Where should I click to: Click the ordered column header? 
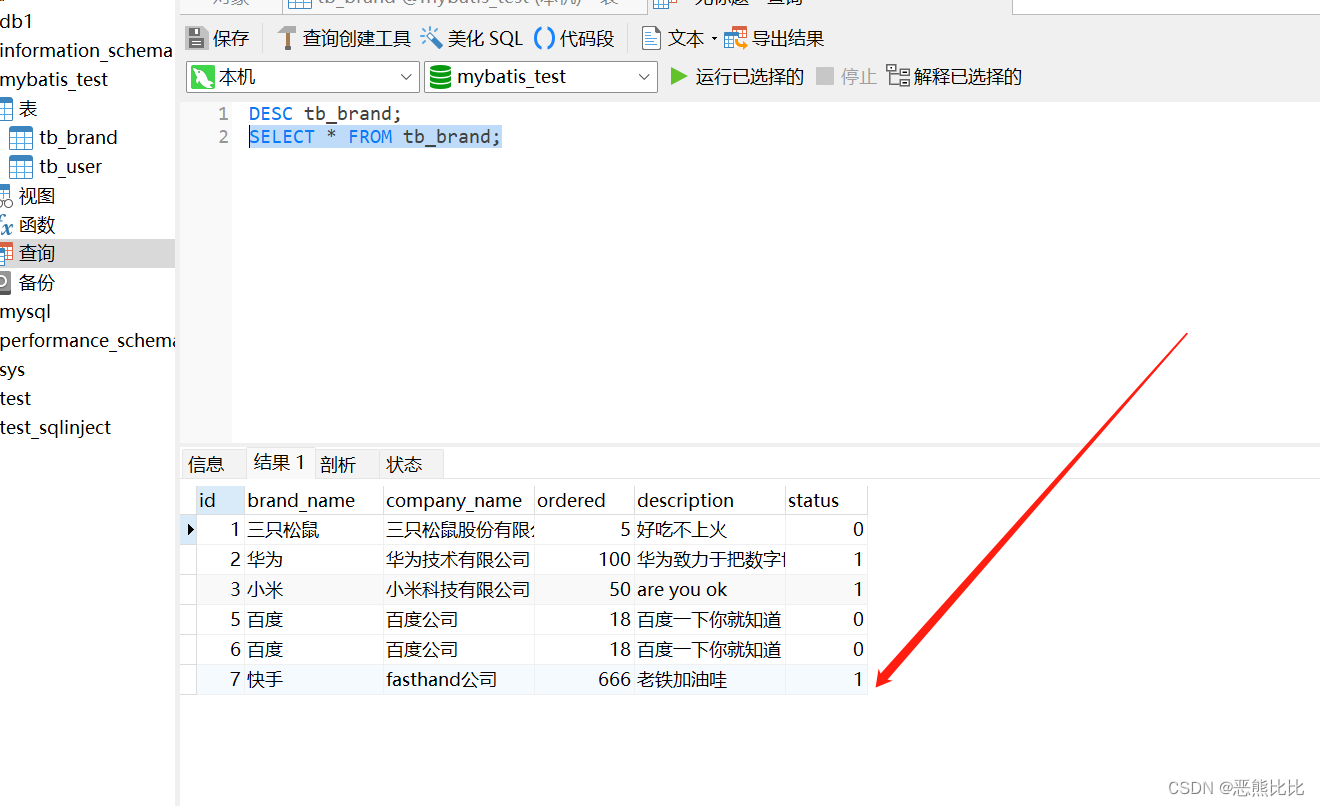[584, 500]
